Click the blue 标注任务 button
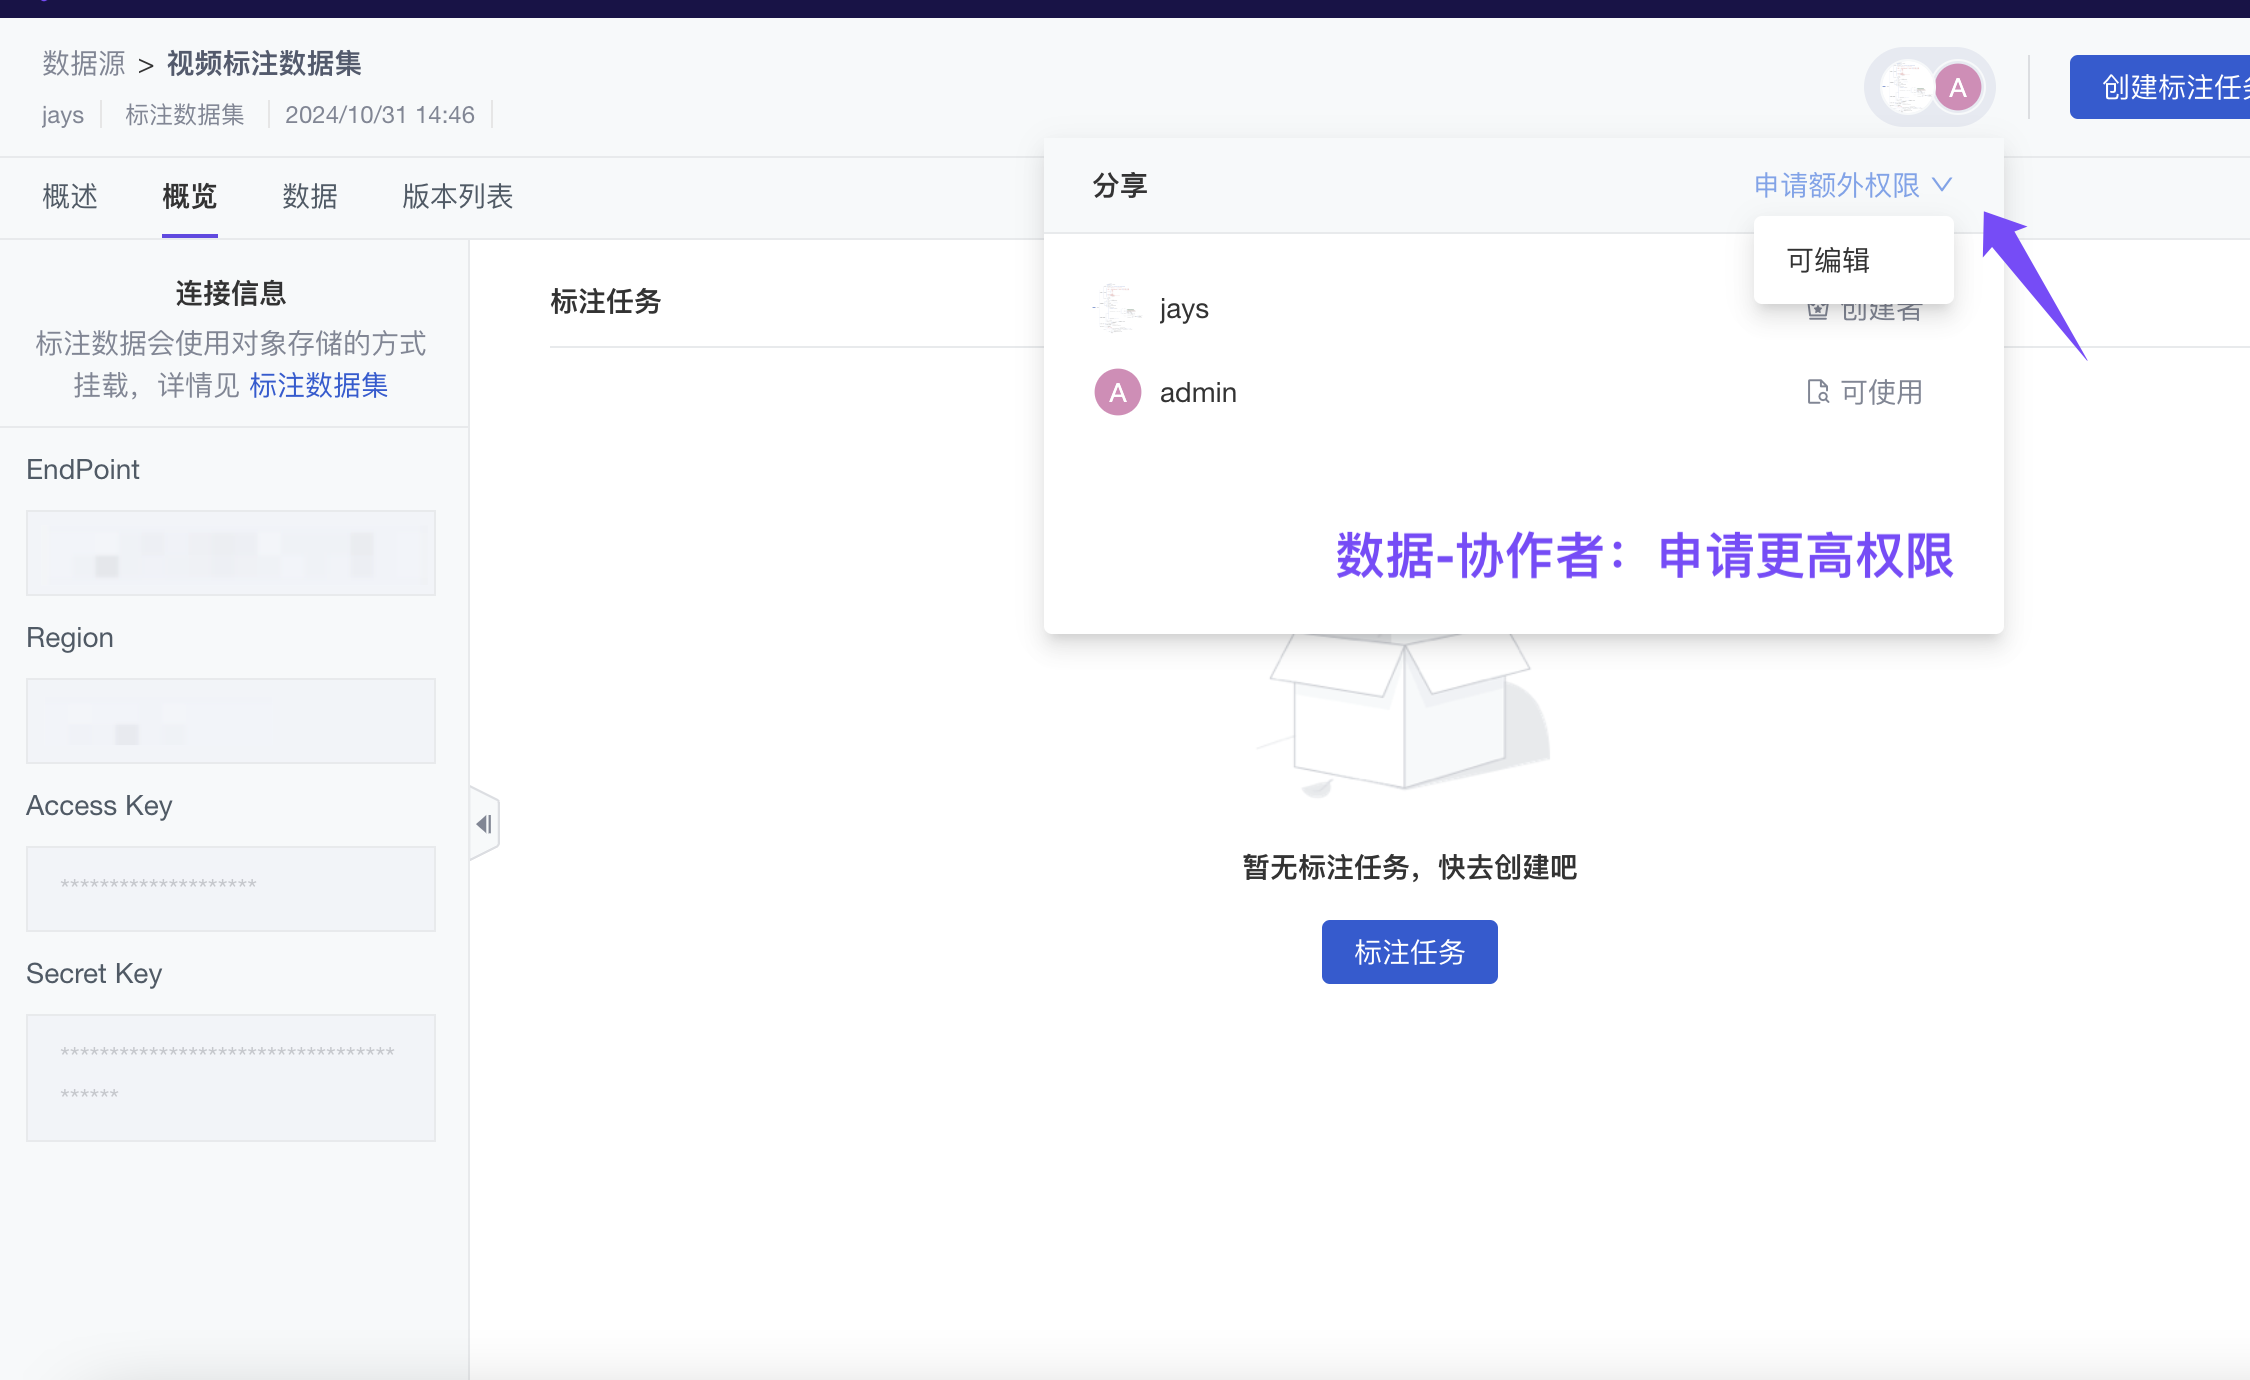 coord(1409,952)
